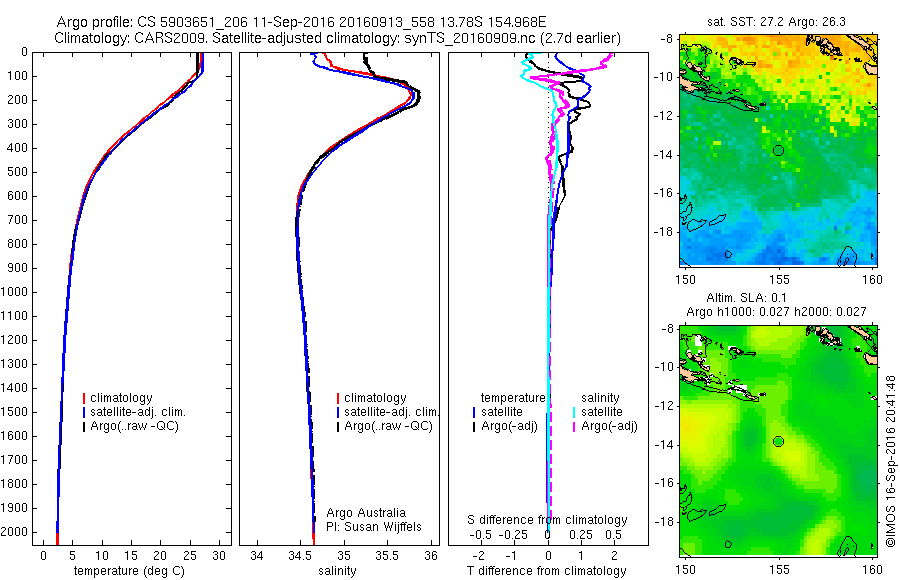Click red climatology swatch in temperature legend

click(84, 398)
